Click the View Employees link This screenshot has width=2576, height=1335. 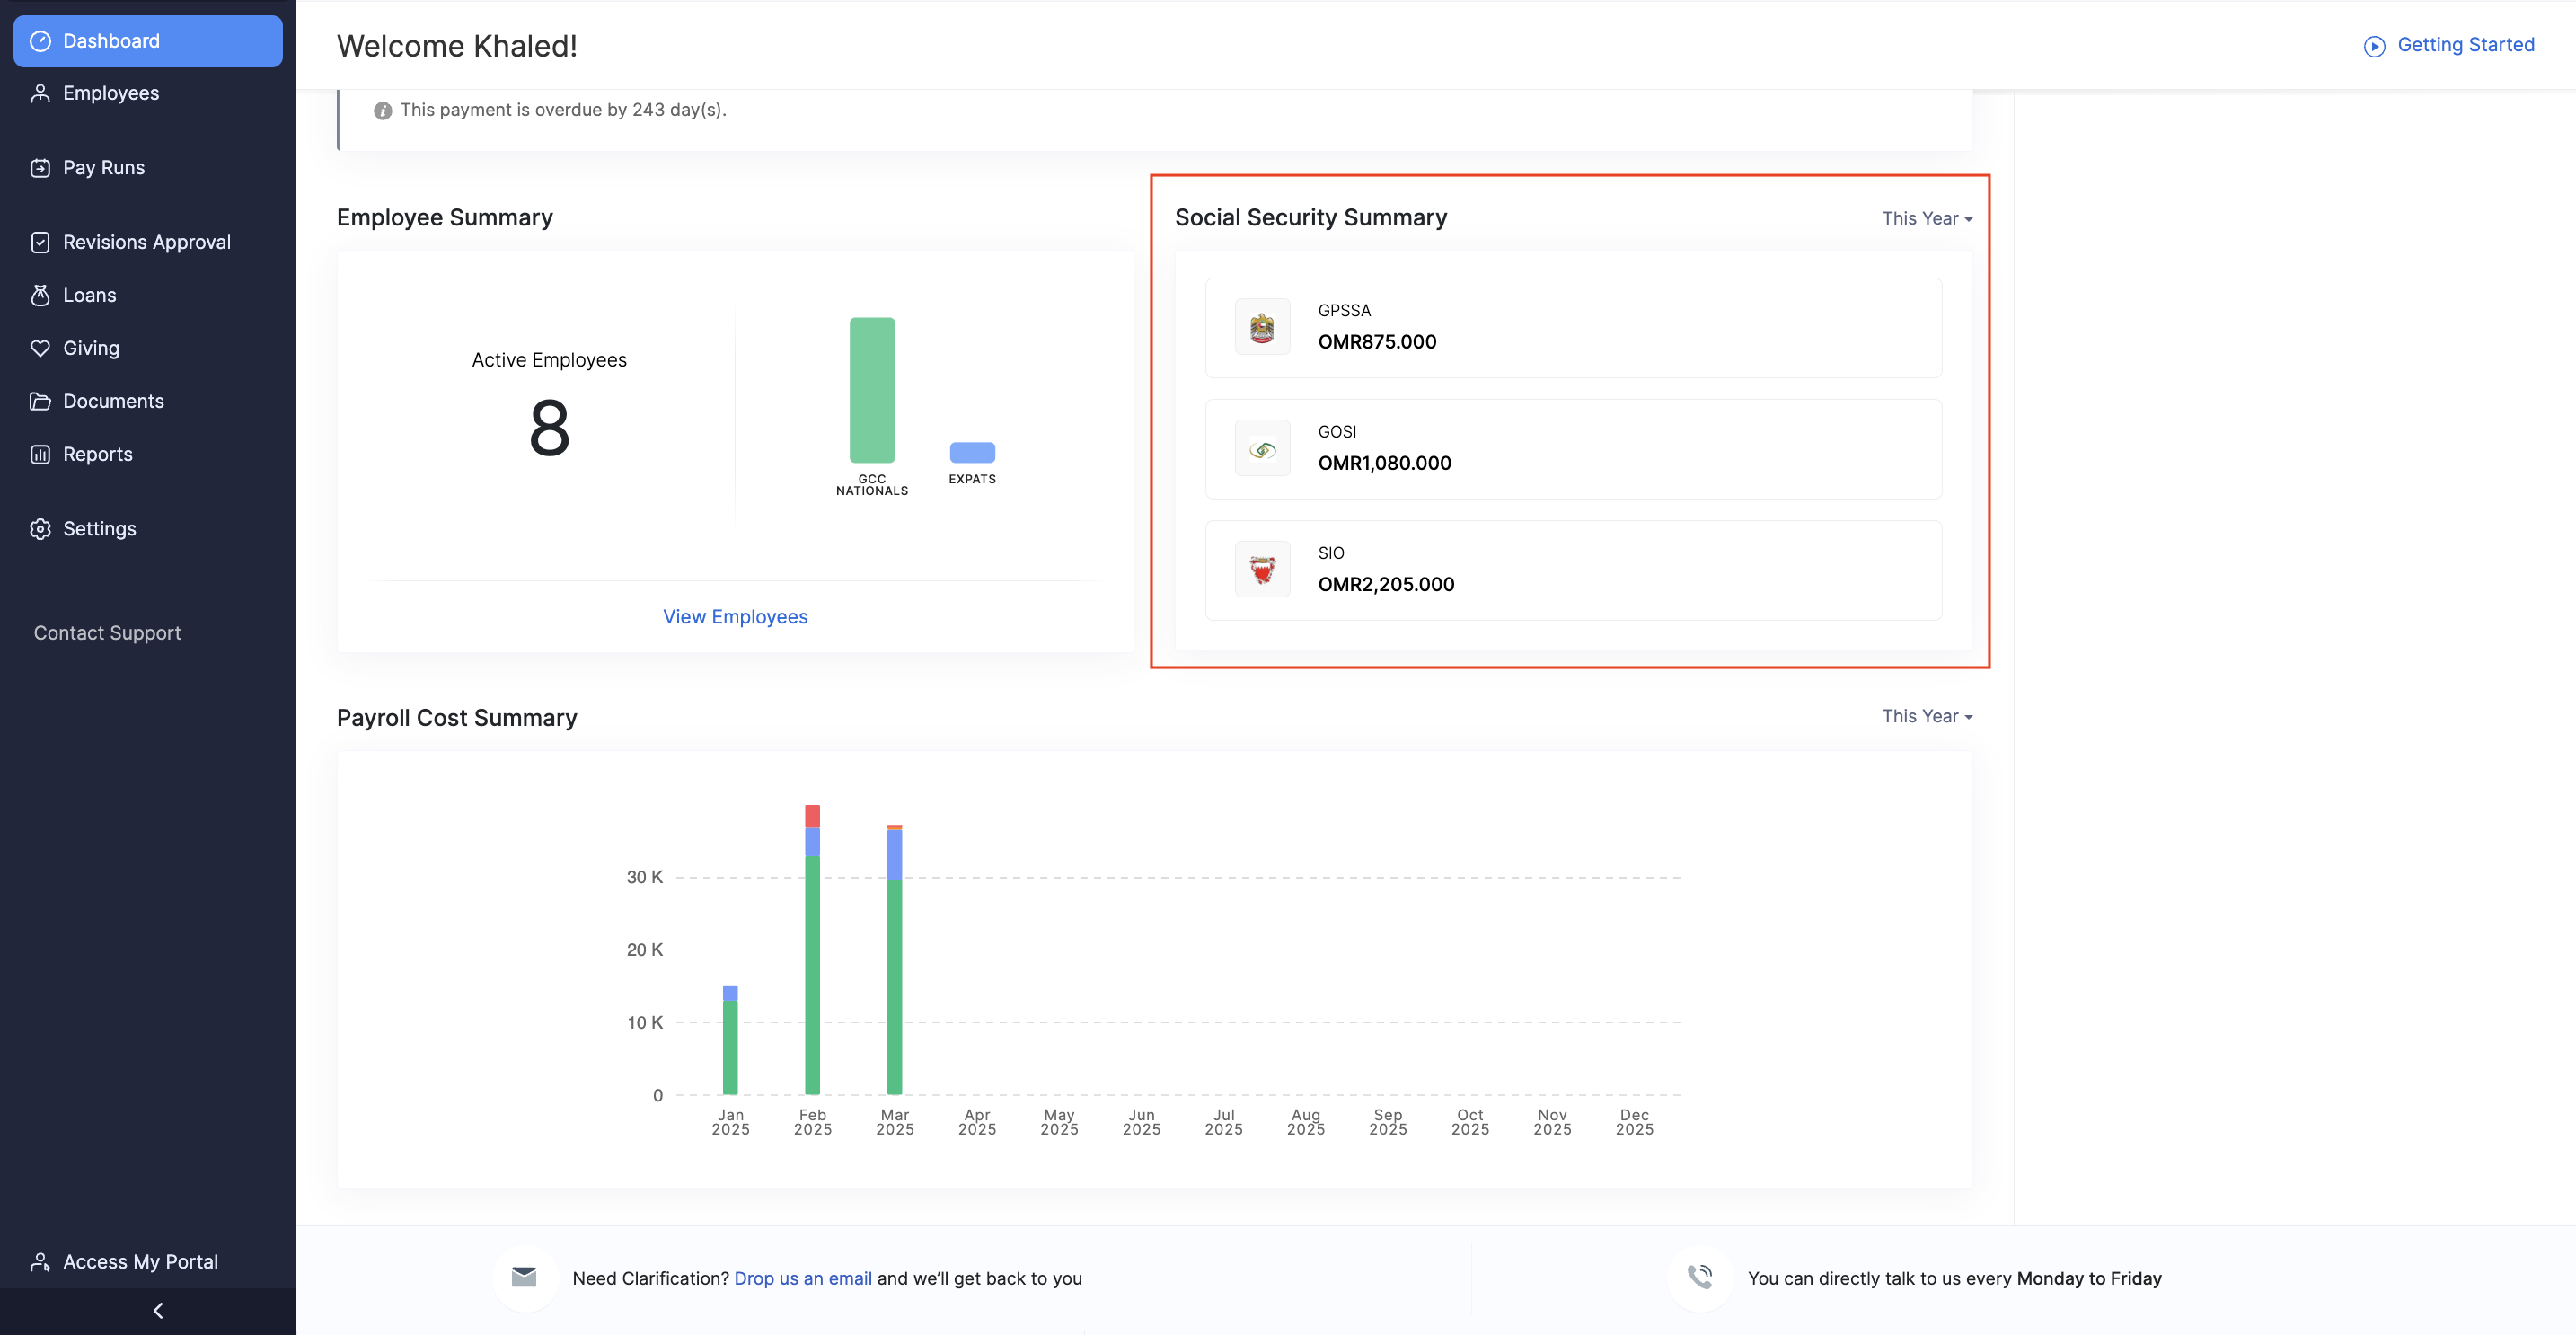[735, 616]
